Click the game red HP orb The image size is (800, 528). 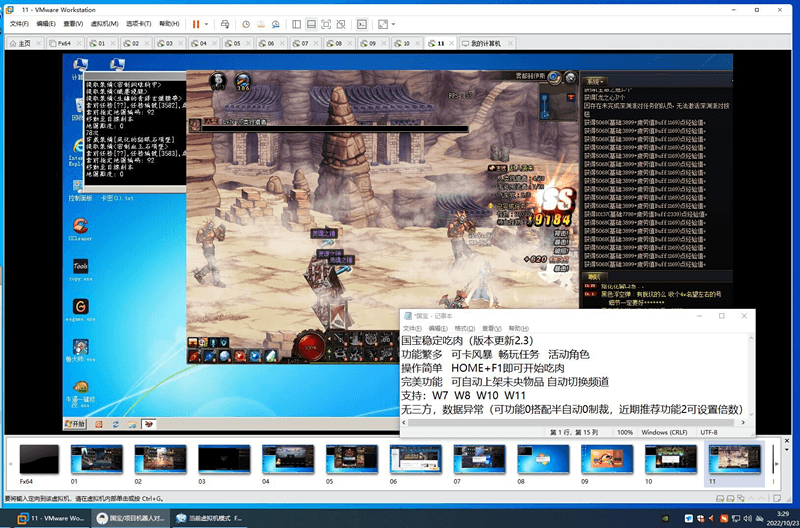tap(310, 347)
